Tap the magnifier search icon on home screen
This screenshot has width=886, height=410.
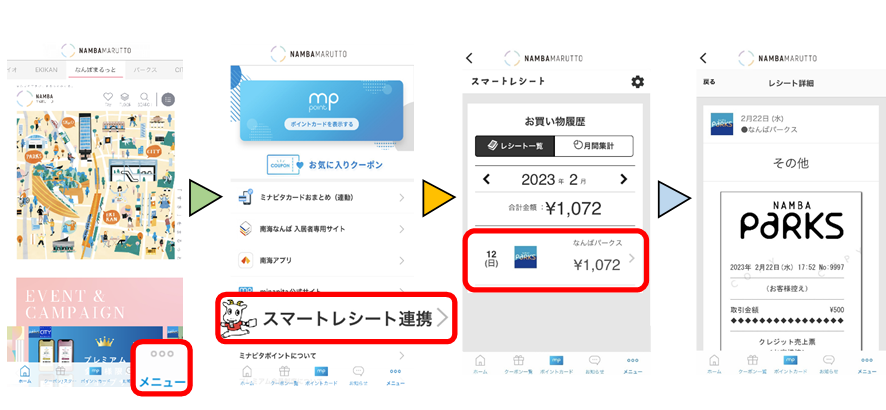tap(145, 97)
